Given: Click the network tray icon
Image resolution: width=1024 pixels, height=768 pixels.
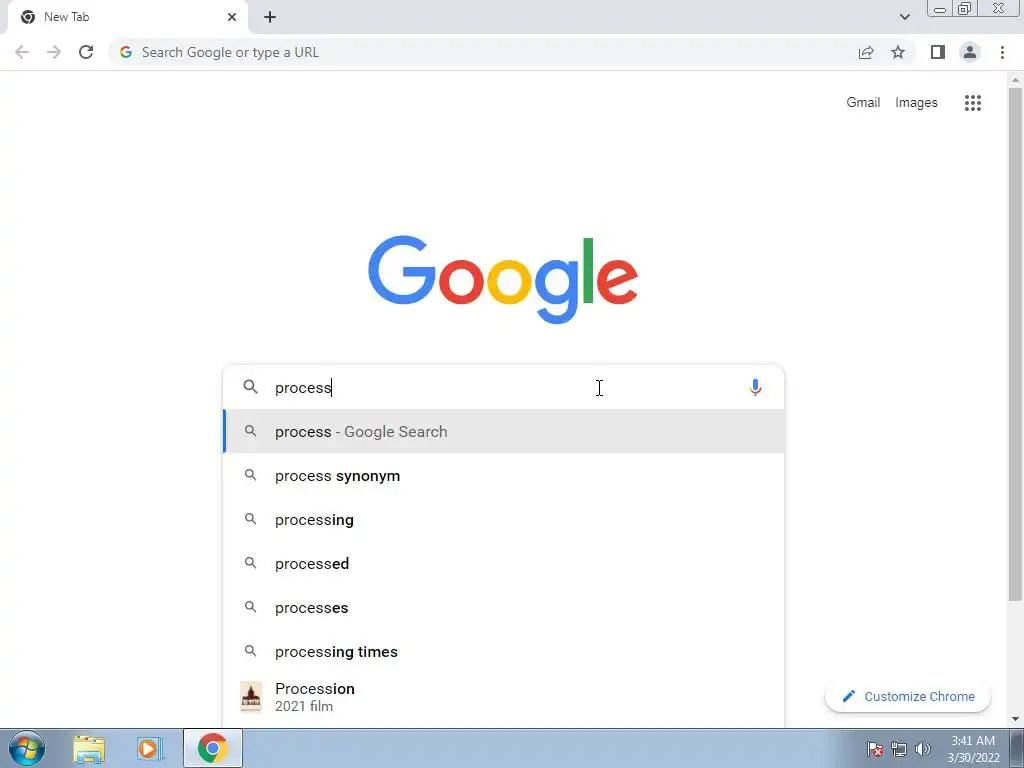Looking at the screenshot, I should tap(899, 749).
